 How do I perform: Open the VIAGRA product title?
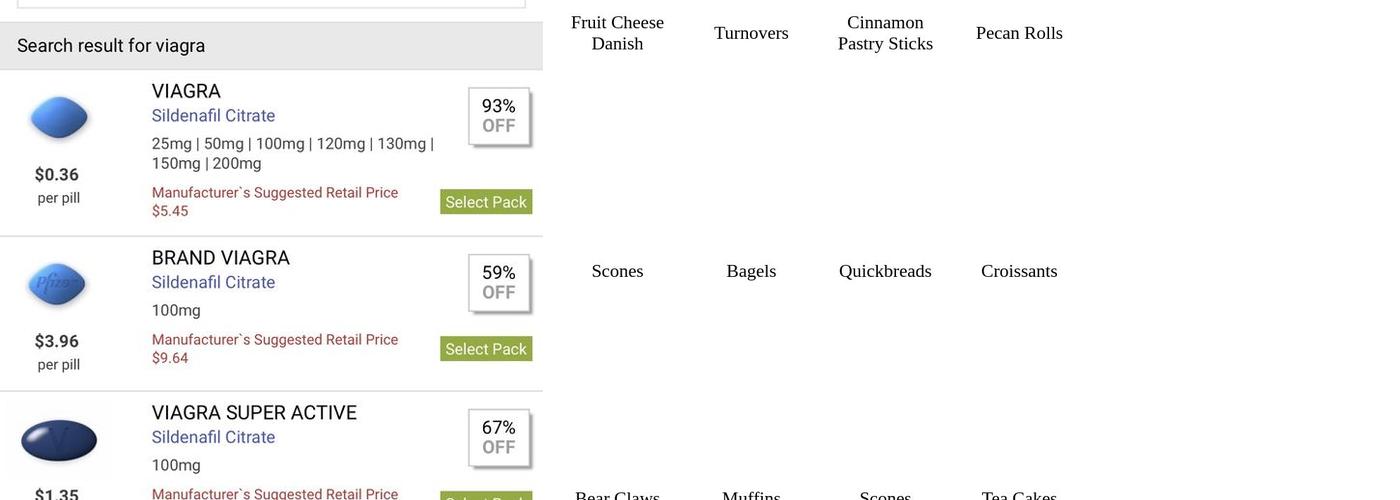point(186,91)
